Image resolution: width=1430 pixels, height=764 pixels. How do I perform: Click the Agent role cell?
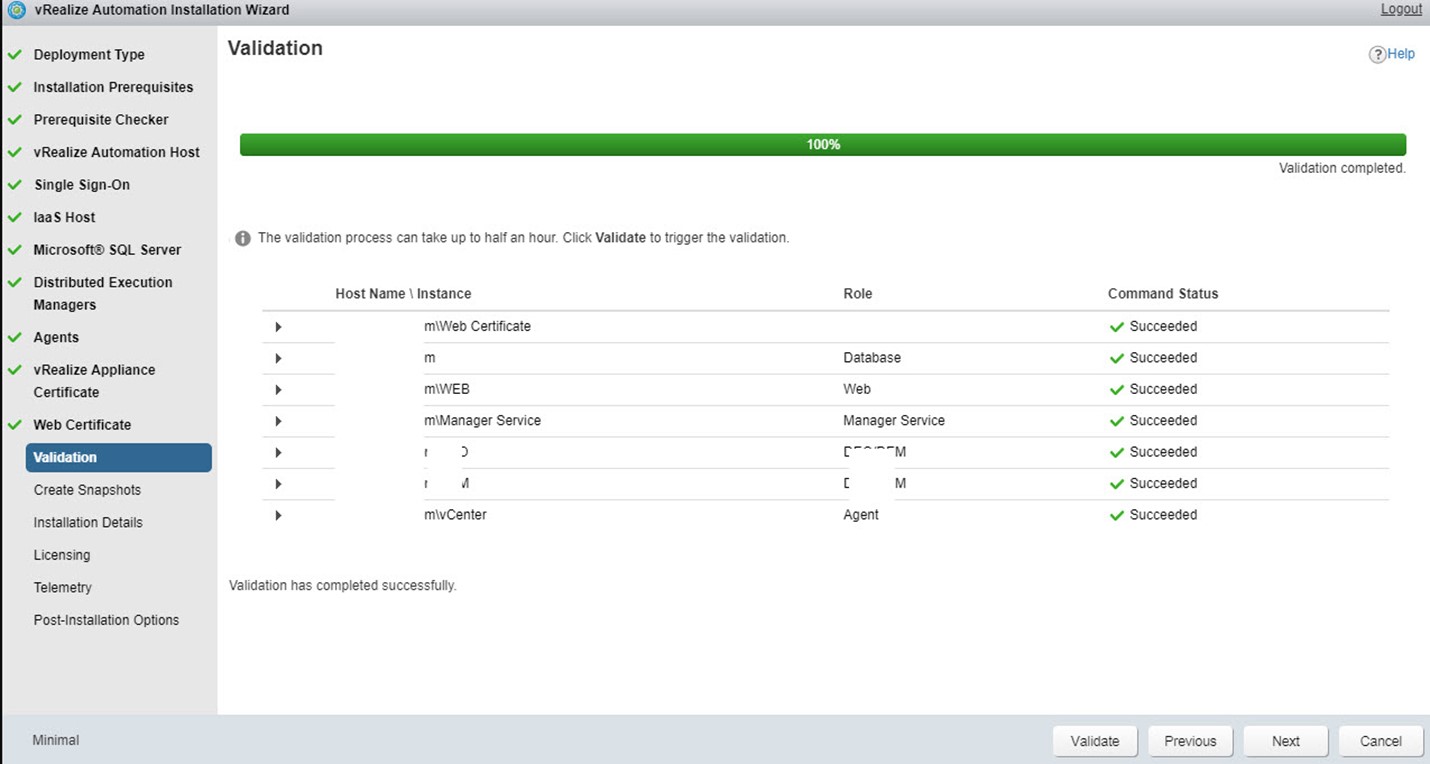coord(861,515)
